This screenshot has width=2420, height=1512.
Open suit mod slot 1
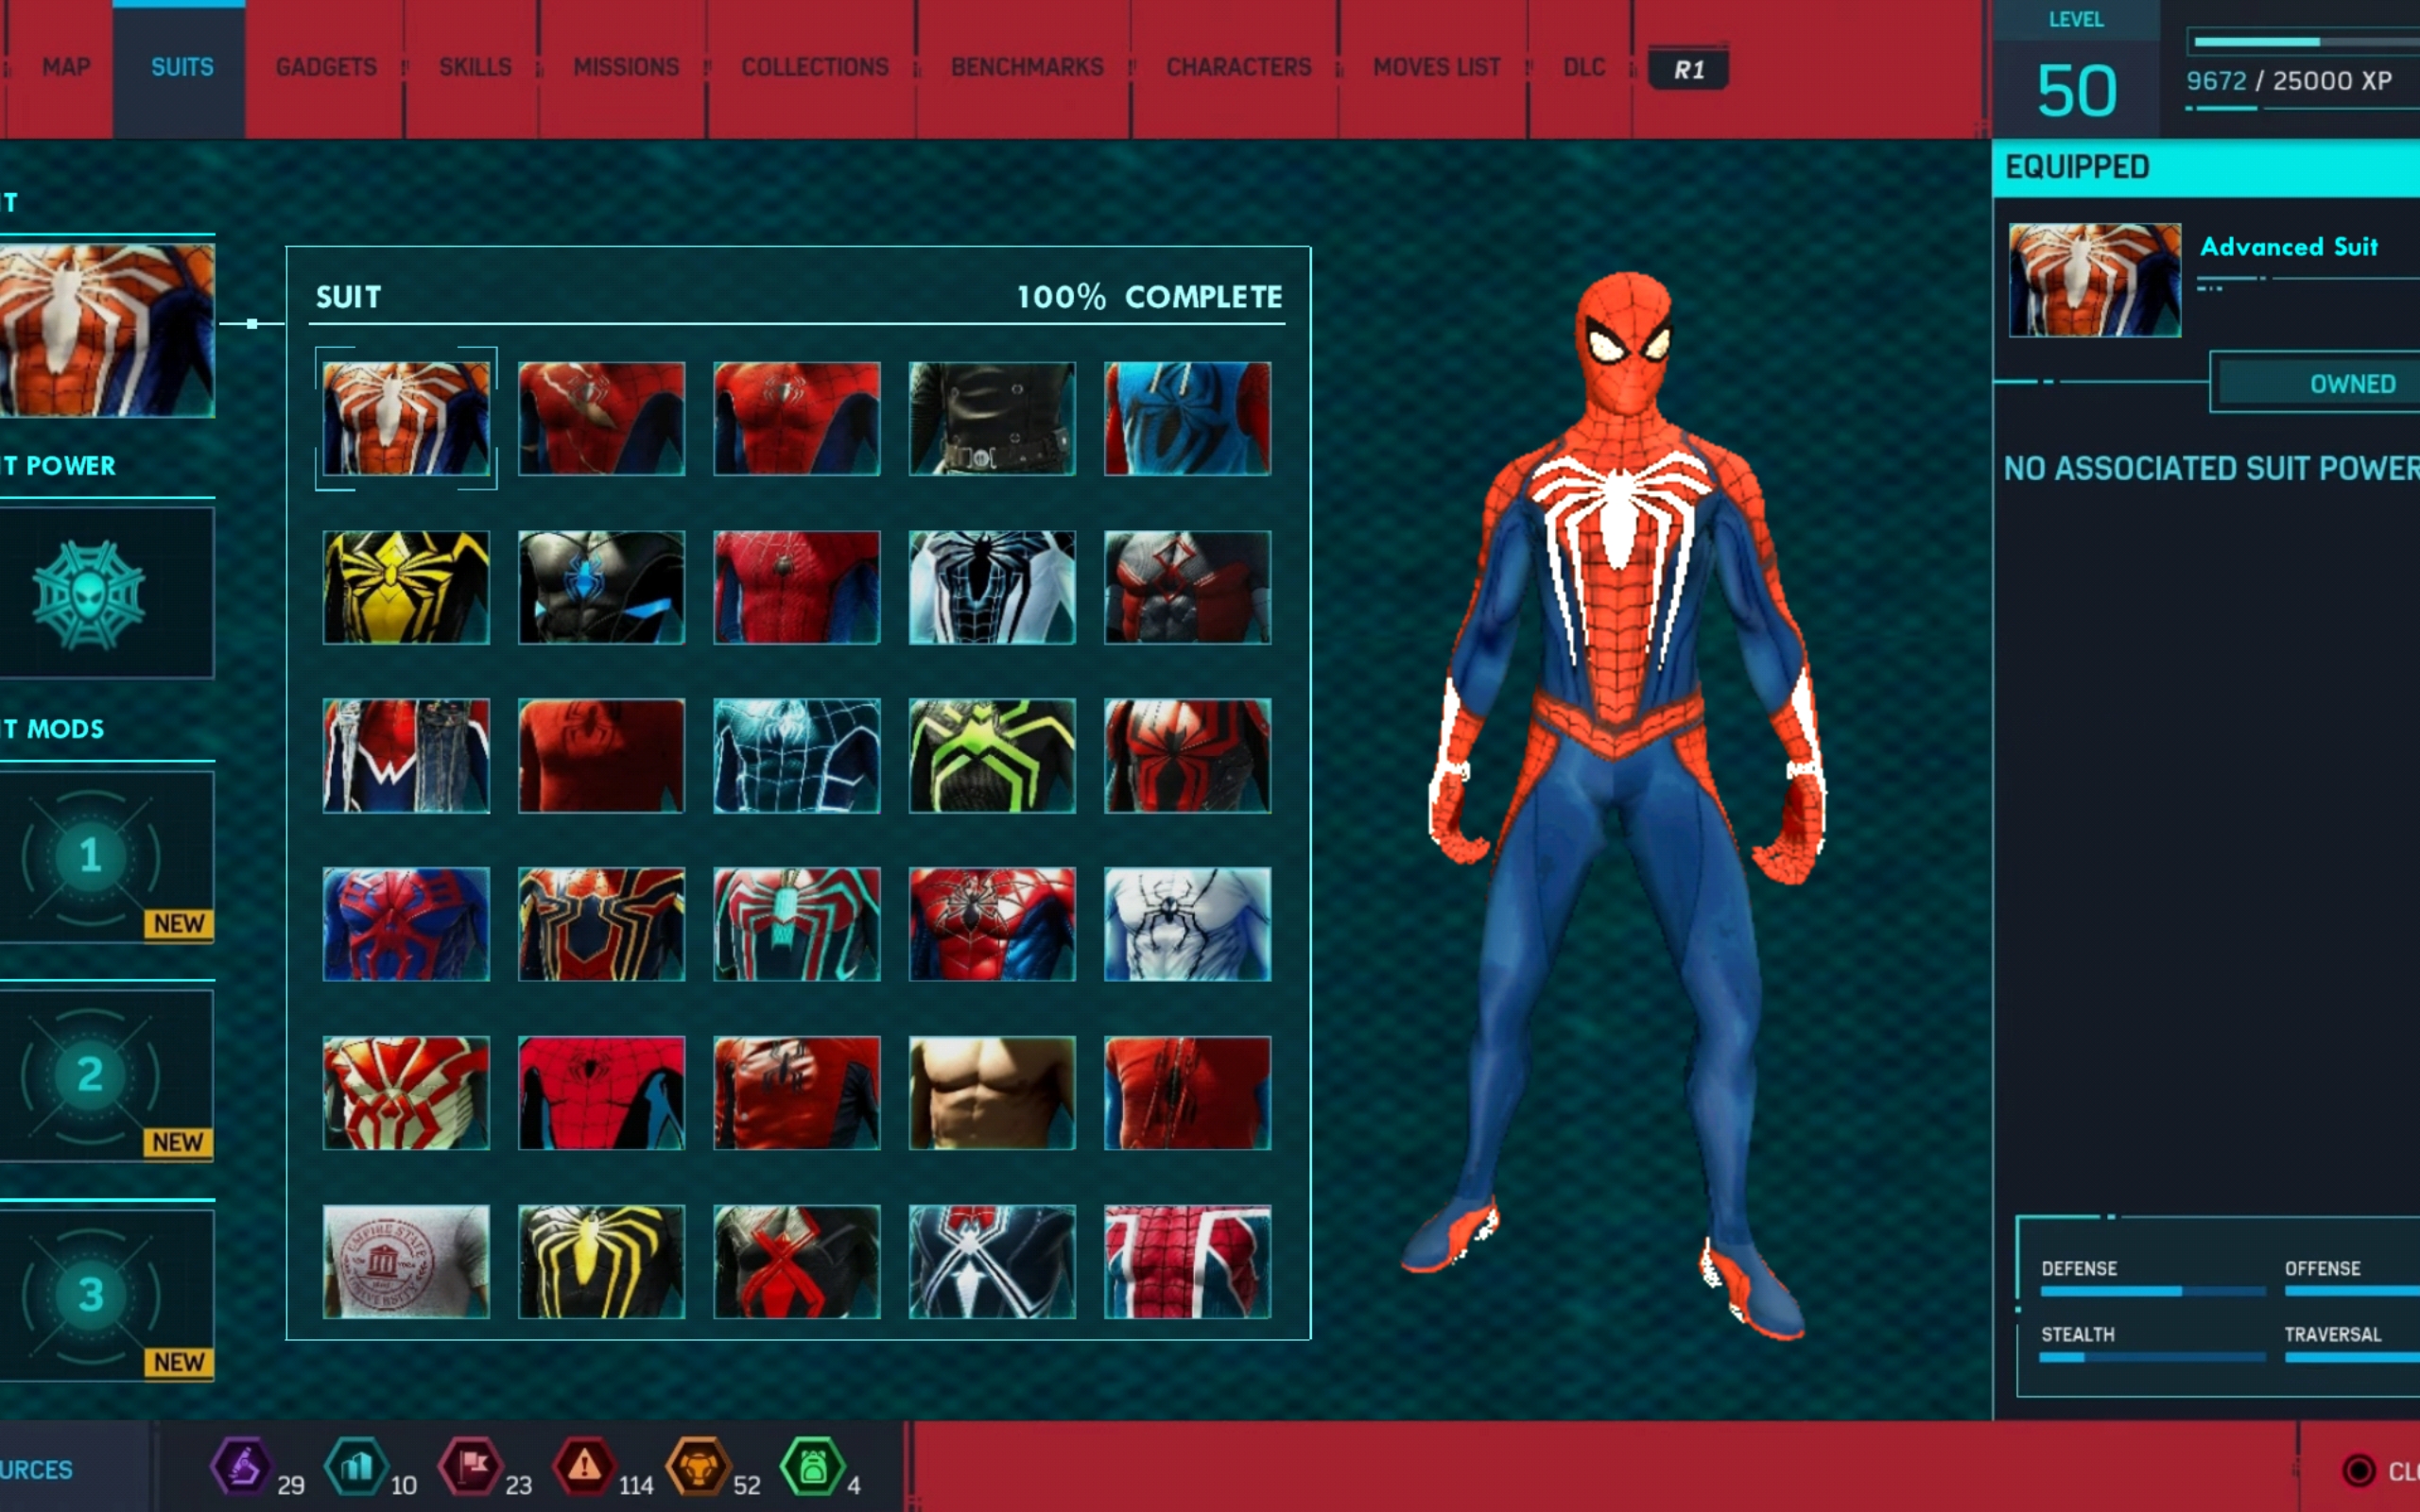92,856
